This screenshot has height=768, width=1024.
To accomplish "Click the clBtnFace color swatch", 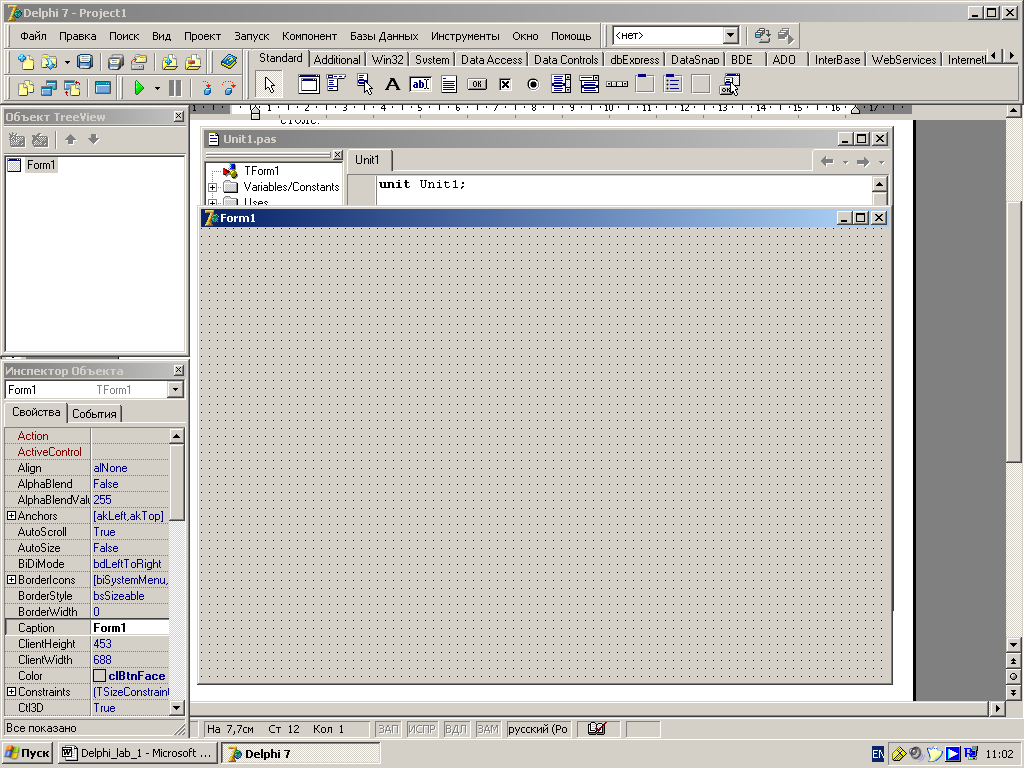I will pyautogui.click(x=99, y=676).
